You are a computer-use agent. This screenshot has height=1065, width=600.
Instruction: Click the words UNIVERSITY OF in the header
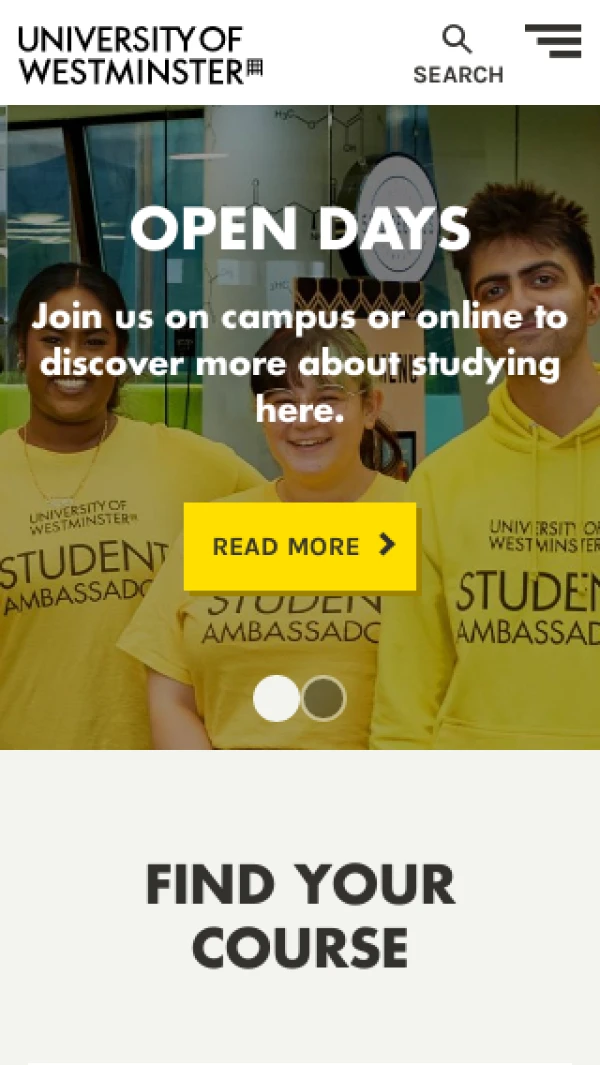click(x=130, y=39)
